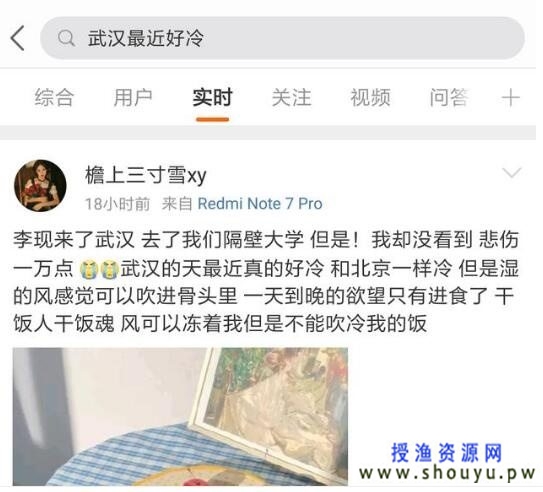Switch to the 综合 tab
543x492 pixels.
54,97
